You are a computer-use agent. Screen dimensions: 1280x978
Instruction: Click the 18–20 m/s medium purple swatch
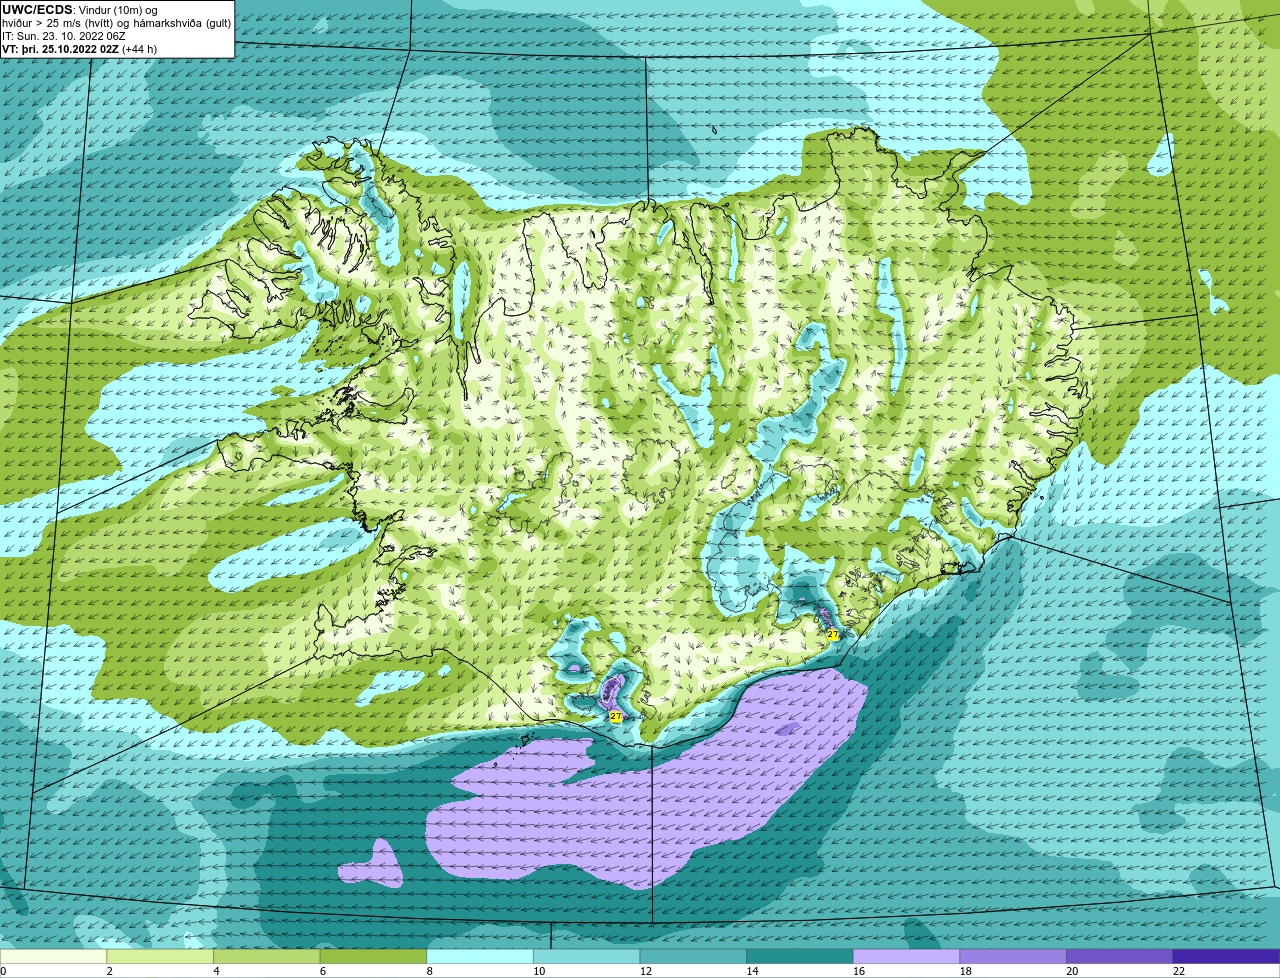[x=1012, y=957]
